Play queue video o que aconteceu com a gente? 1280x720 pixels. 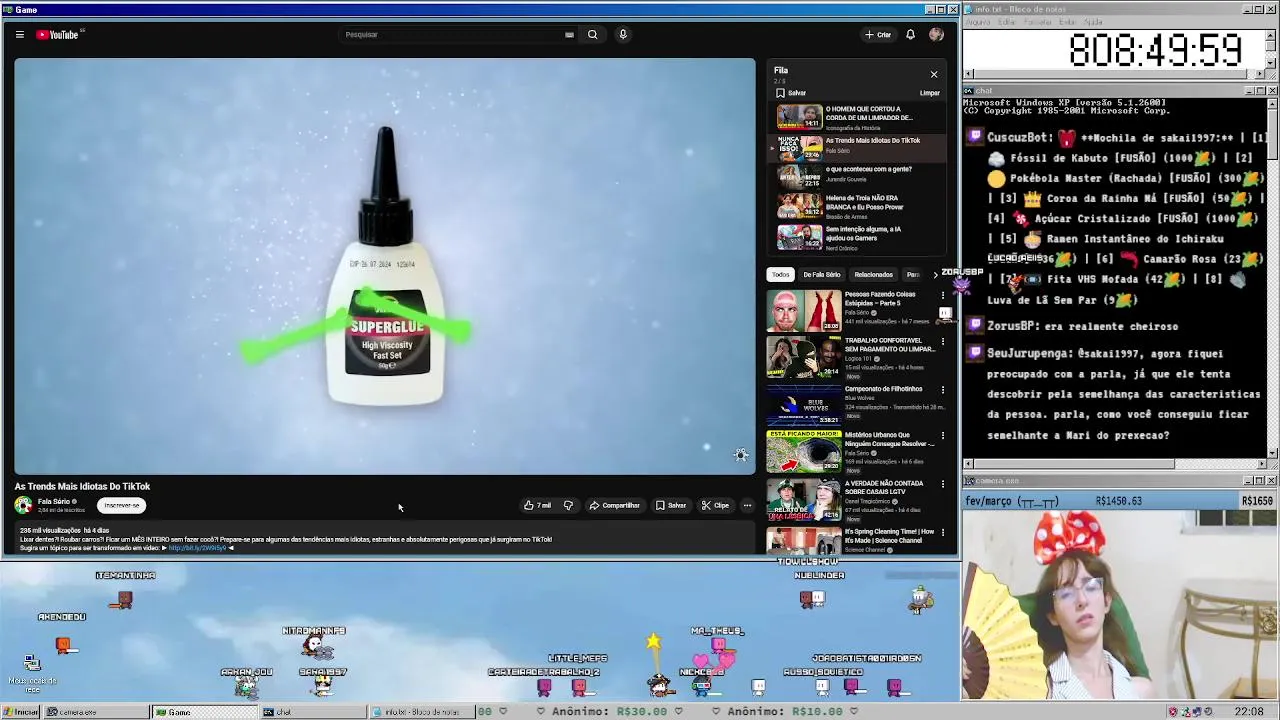coord(858,177)
